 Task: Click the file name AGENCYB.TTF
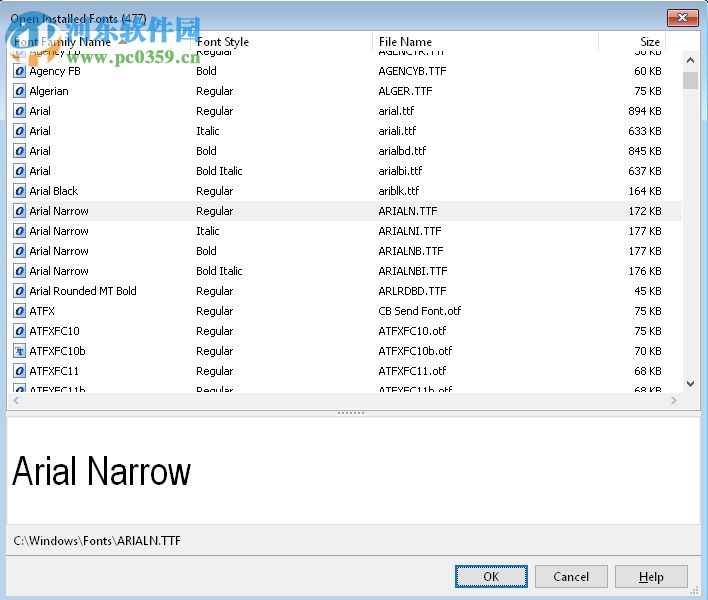click(x=412, y=71)
